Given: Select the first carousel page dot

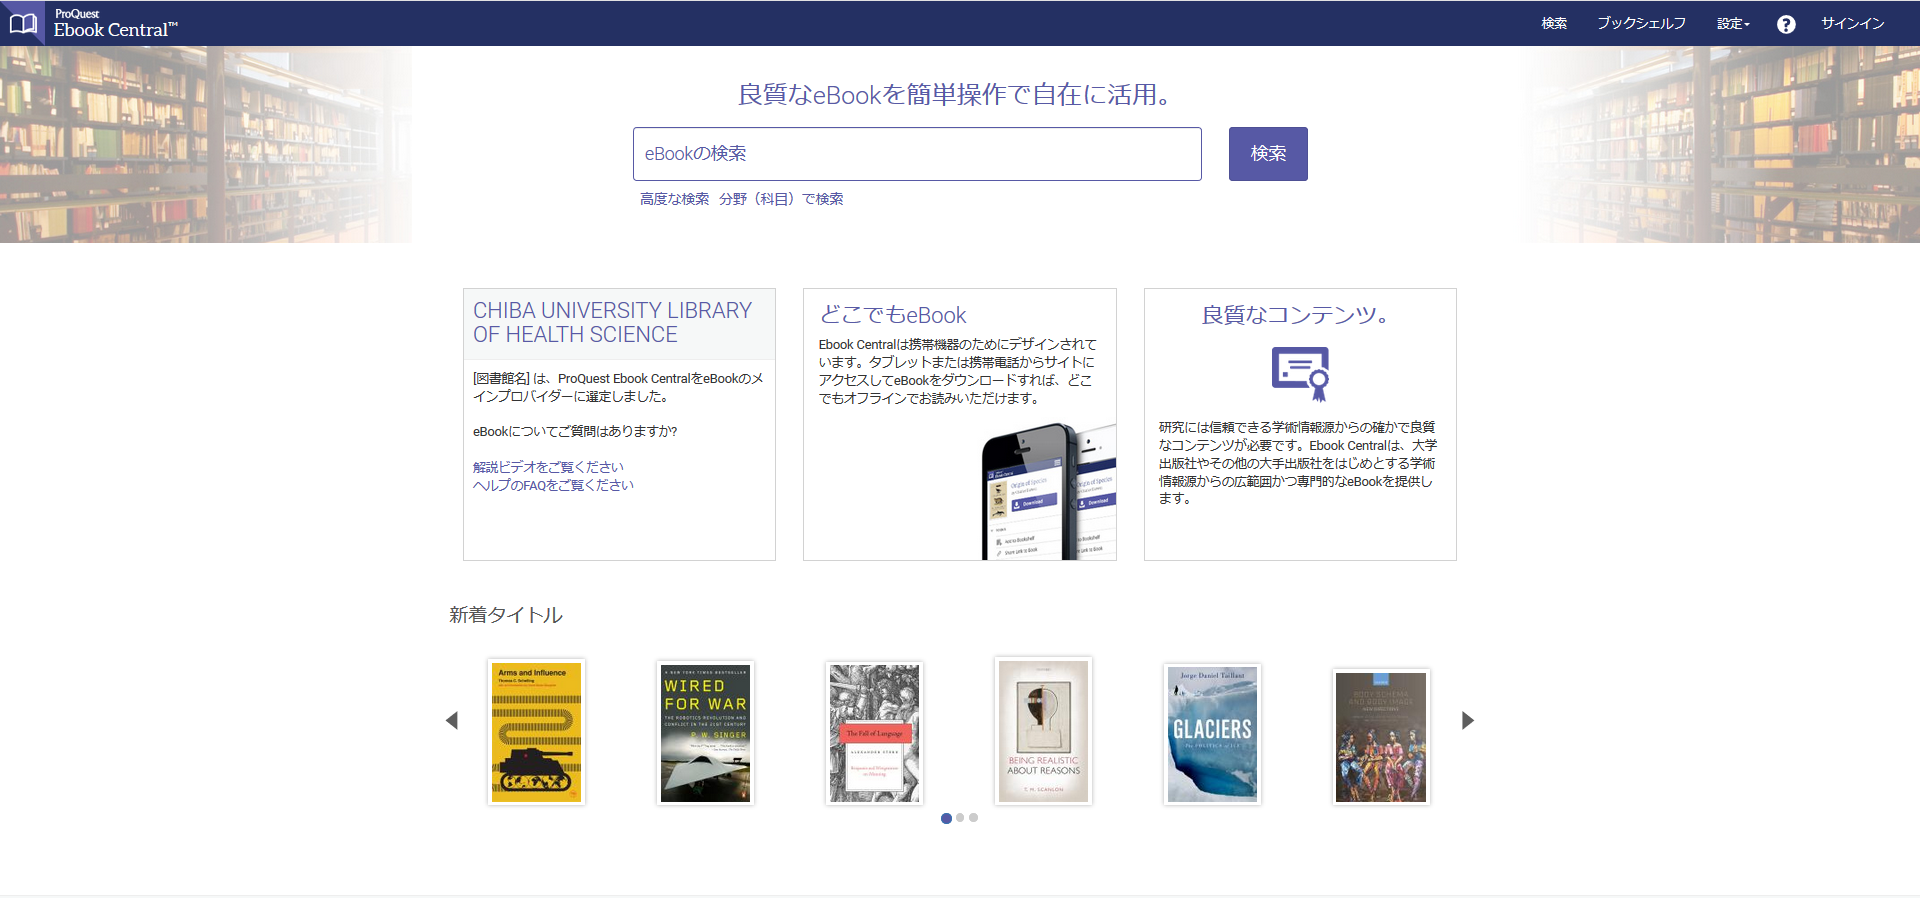Looking at the screenshot, I should click(x=946, y=818).
